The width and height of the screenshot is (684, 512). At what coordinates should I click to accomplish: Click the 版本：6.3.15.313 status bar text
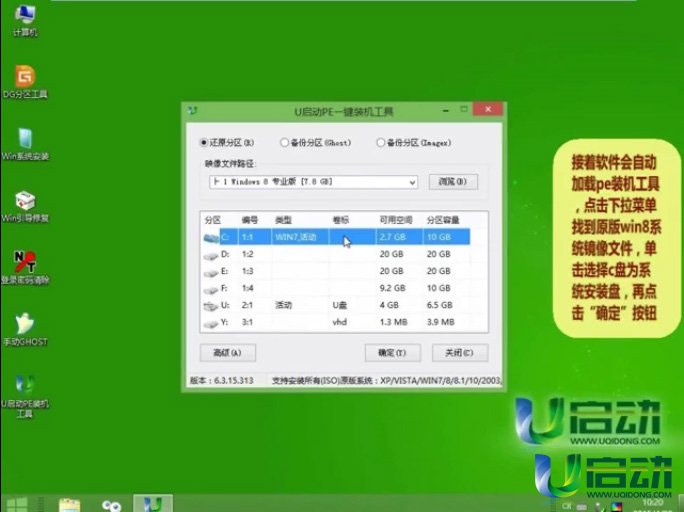222,381
